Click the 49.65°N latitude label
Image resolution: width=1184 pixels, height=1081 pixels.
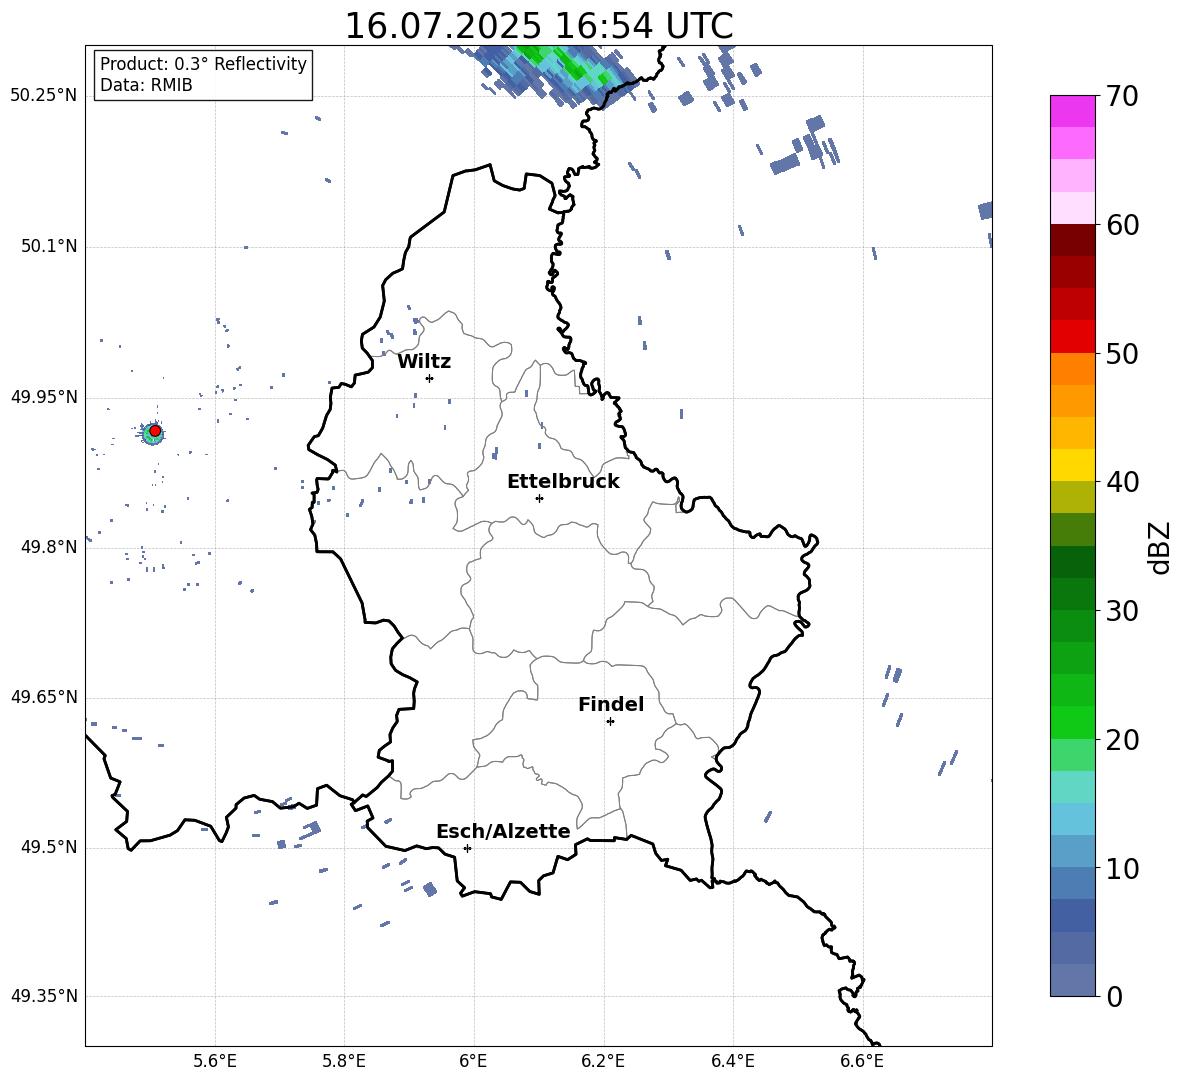pos(44,697)
